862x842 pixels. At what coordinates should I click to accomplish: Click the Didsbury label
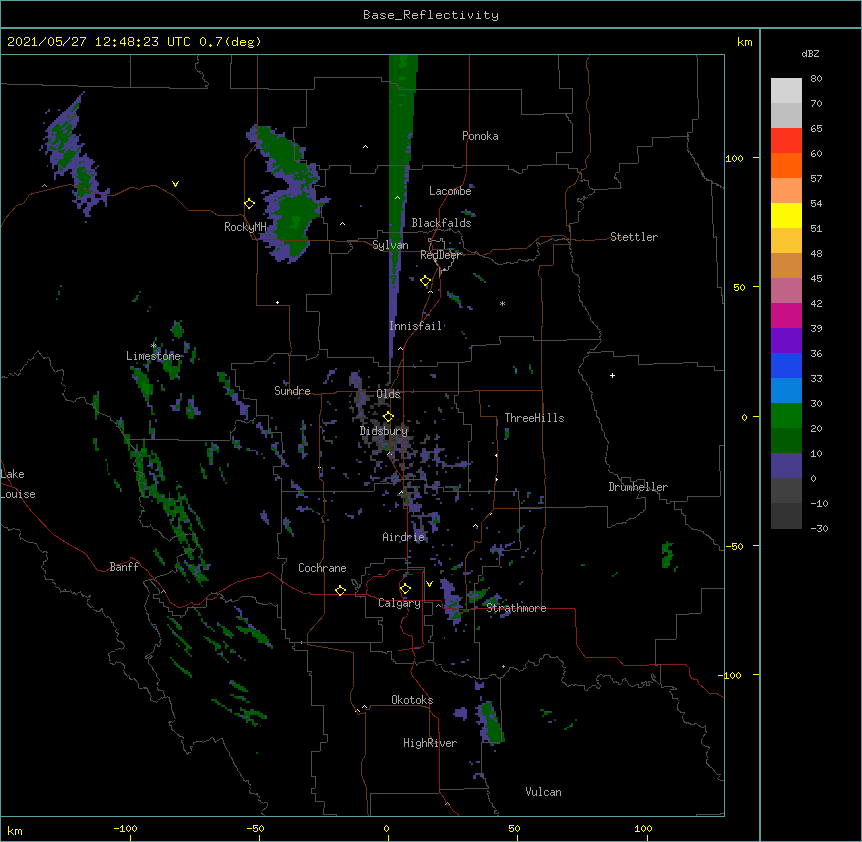coord(384,431)
